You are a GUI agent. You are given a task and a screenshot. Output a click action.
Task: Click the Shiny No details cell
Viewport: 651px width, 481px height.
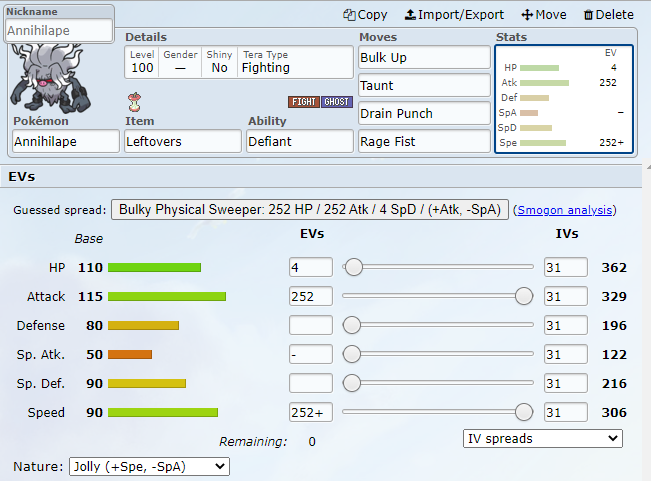pyautogui.click(x=219, y=62)
